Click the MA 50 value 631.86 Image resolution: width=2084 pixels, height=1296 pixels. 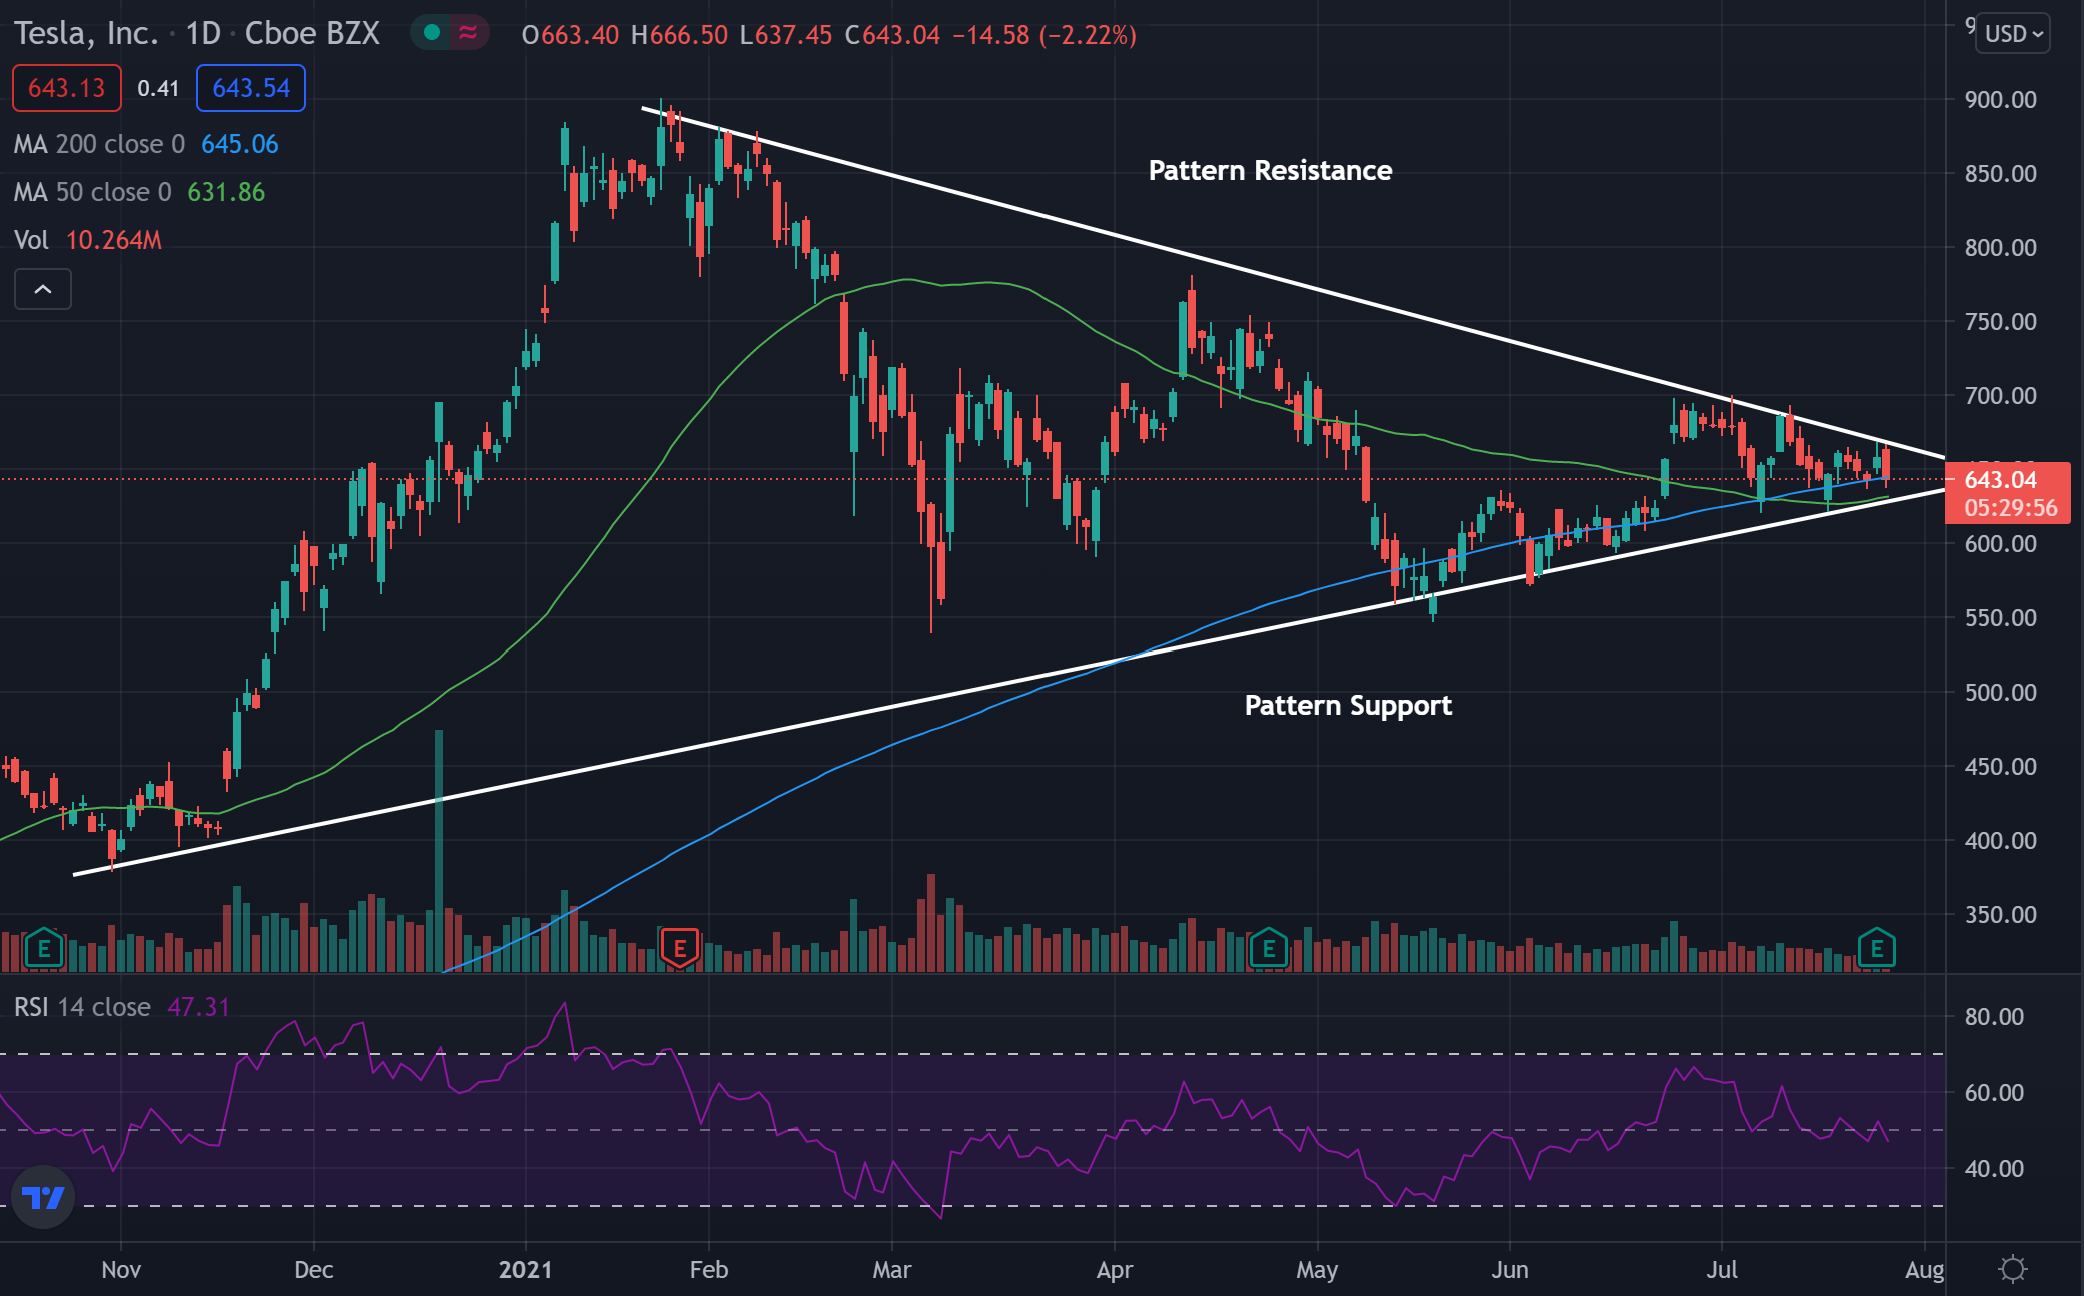tap(227, 192)
